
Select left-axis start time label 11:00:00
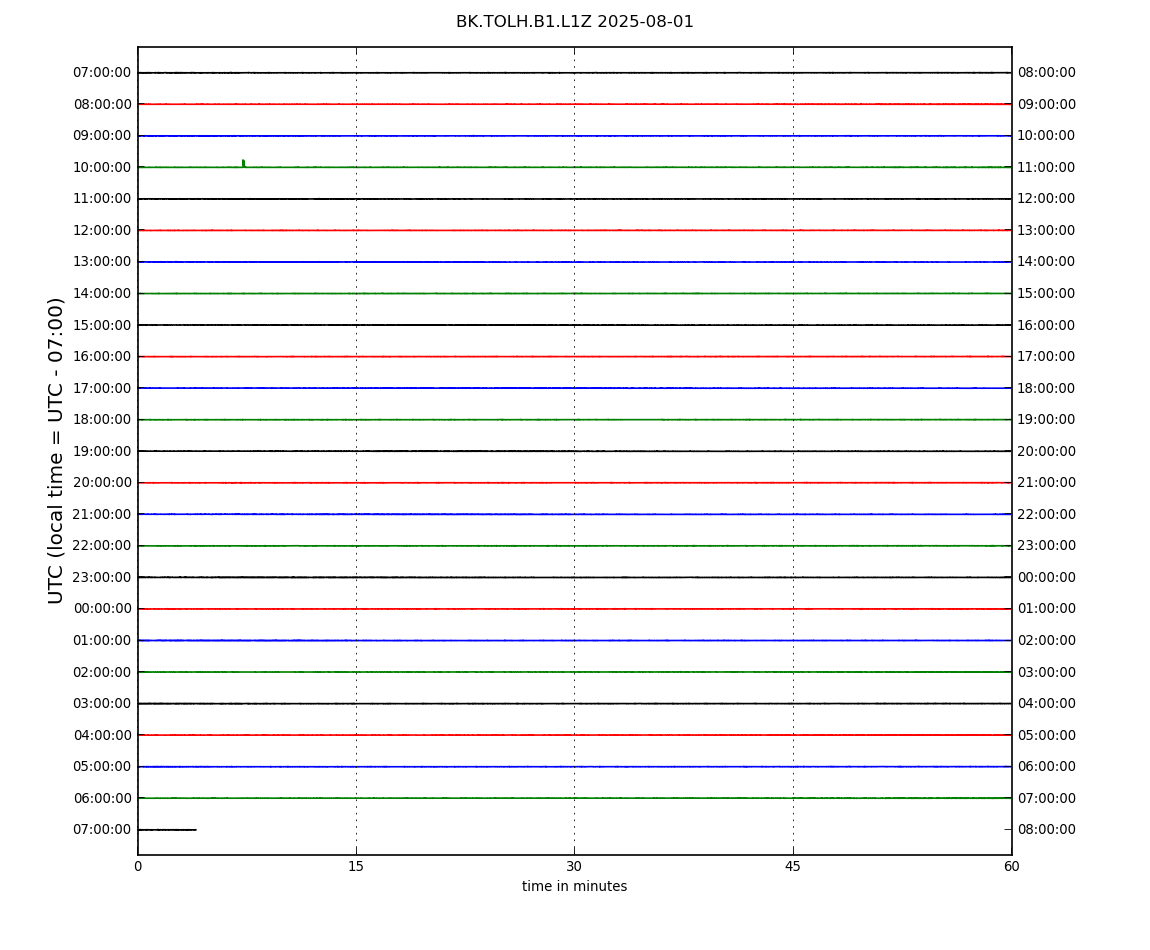click(x=102, y=199)
